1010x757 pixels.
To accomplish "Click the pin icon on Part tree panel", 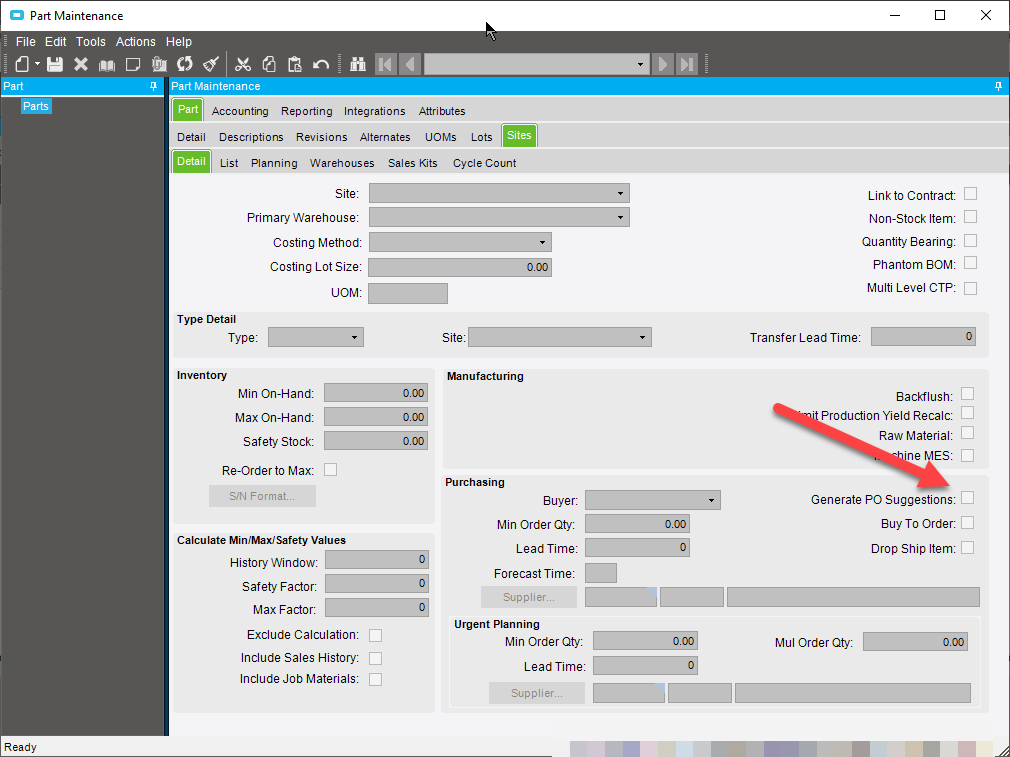I will click(x=153, y=86).
